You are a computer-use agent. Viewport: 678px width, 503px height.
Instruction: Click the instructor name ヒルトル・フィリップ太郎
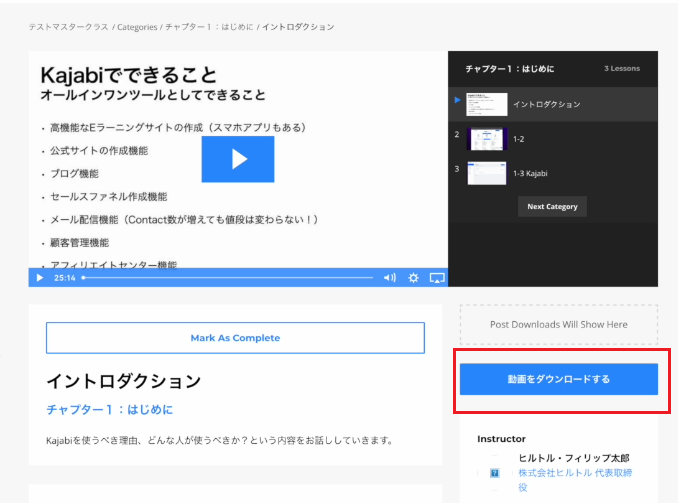tap(574, 458)
